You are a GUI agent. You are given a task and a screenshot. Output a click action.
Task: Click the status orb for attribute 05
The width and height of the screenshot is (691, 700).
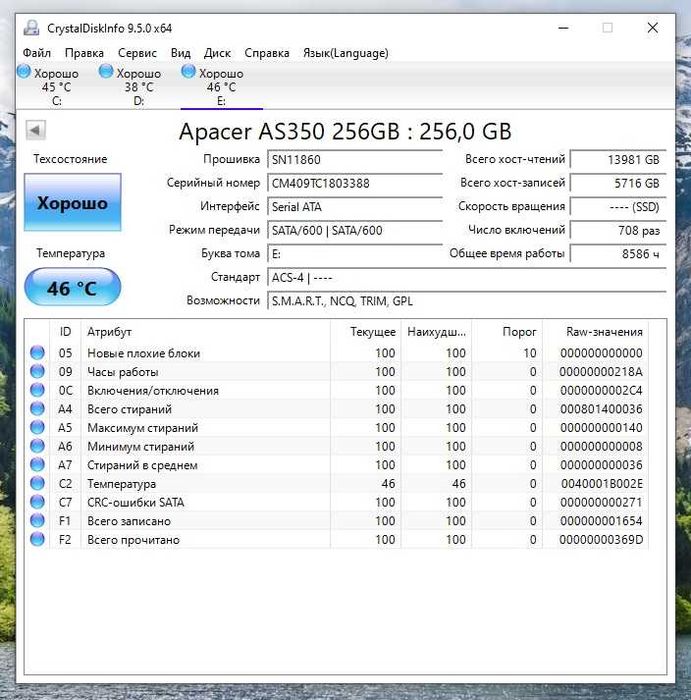click(37, 353)
